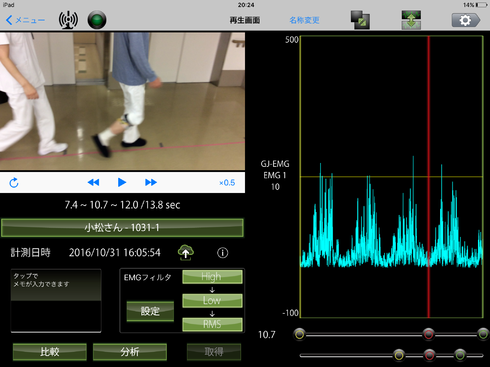Image resolution: width=490 pixels, height=367 pixels.
Task: Select yellow start handle on upper slider
Action: (299, 334)
